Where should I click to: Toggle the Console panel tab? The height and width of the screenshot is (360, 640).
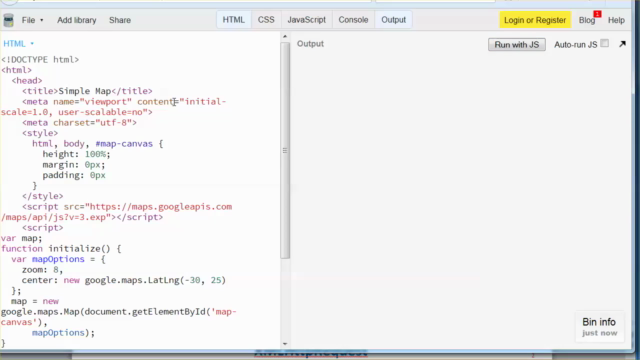pyautogui.click(x=353, y=20)
